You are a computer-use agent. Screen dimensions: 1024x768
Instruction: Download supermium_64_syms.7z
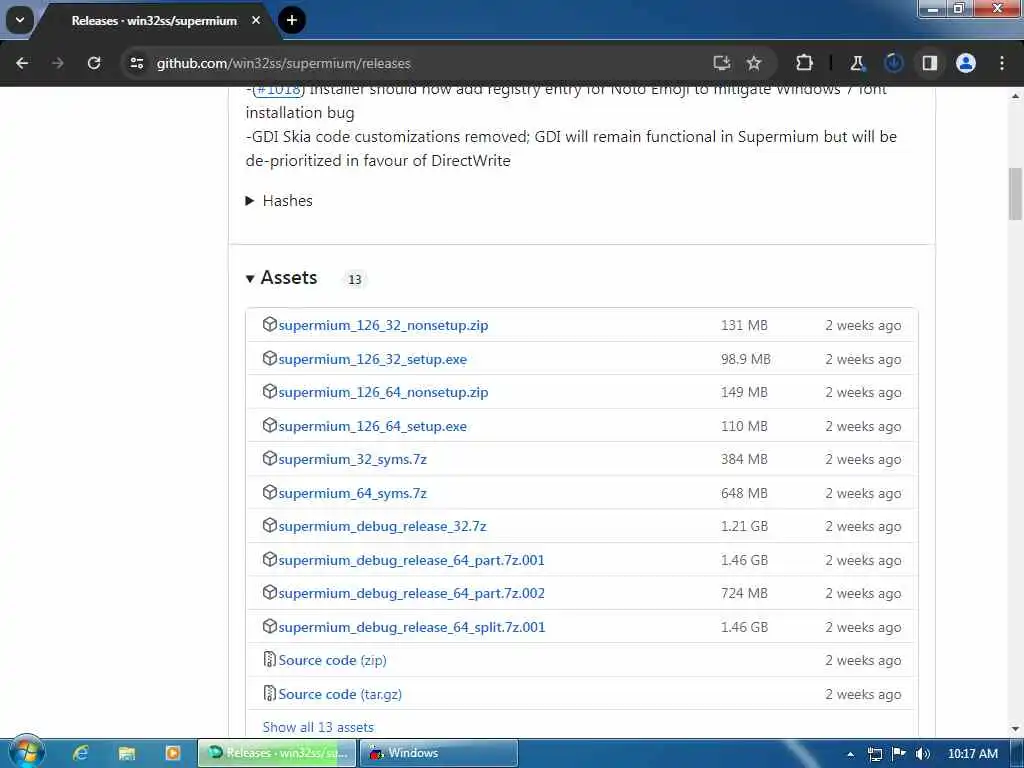(352, 494)
